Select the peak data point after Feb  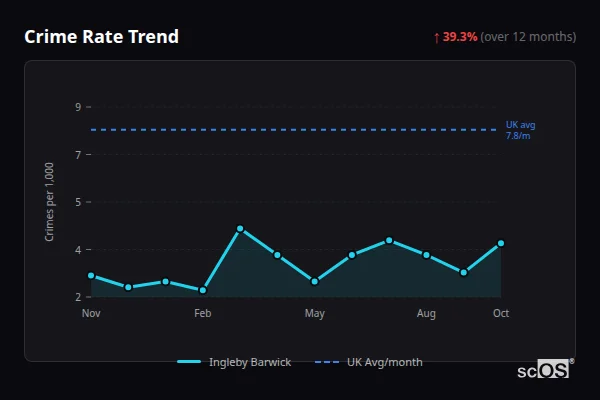240,229
